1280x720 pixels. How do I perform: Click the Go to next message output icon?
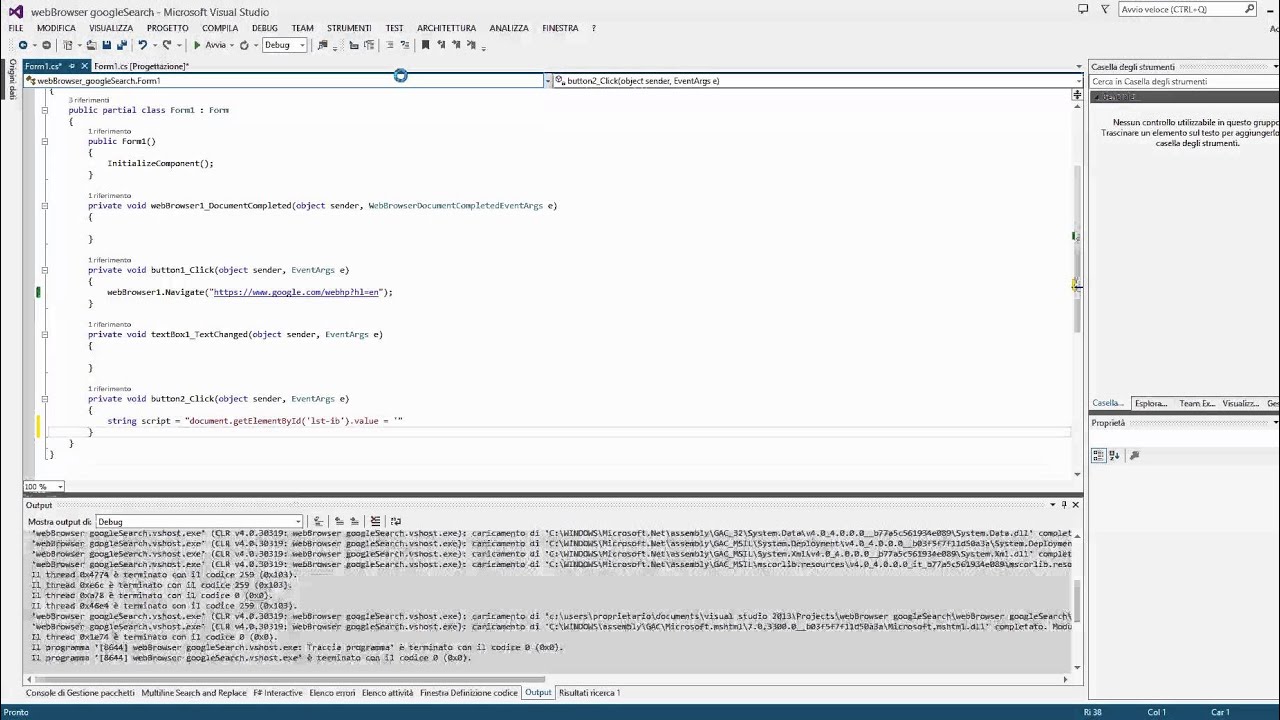pyautogui.click(x=354, y=521)
